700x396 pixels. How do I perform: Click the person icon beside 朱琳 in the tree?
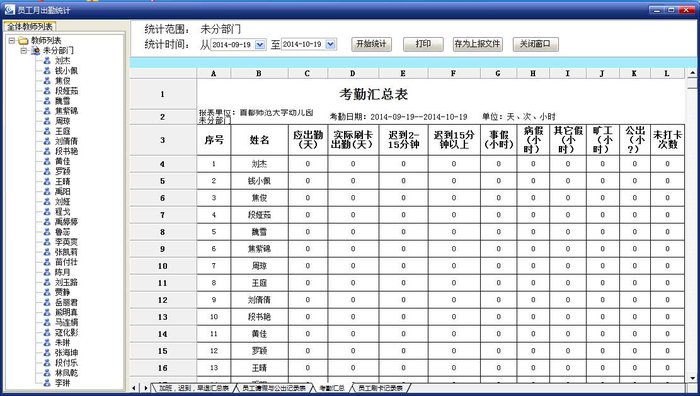tap(47, 342)
